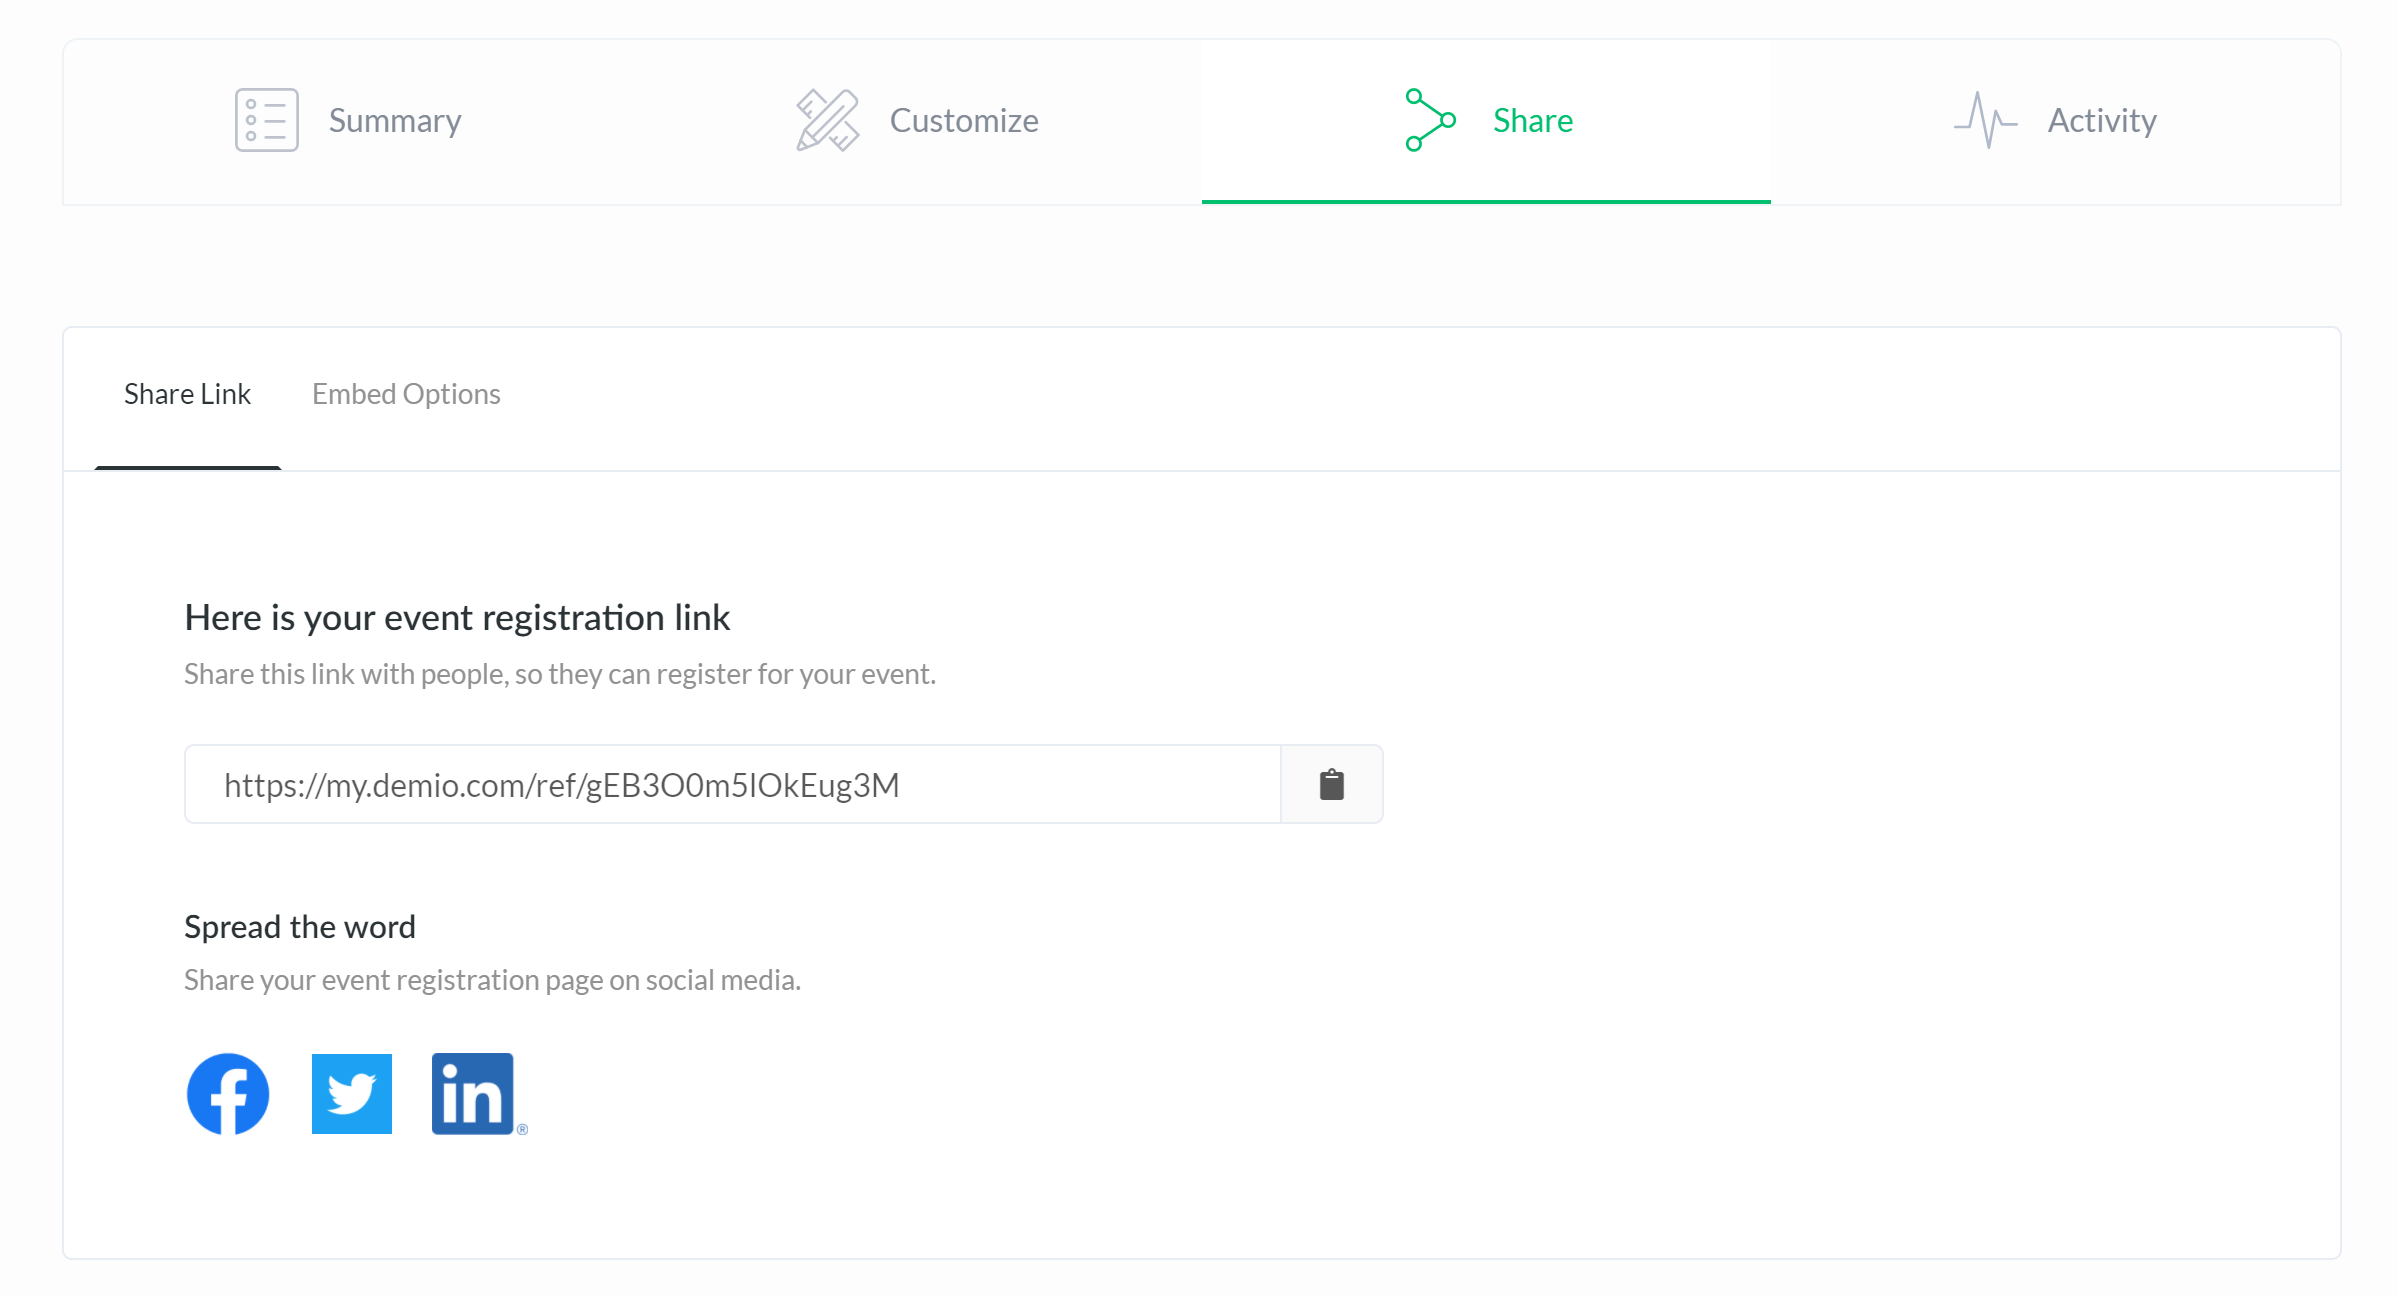The width and height of the screenshot is (2397, 1297).
Task: Click 'Share this link with people' description
Action: pyautogui.click(x=560, y=675)
